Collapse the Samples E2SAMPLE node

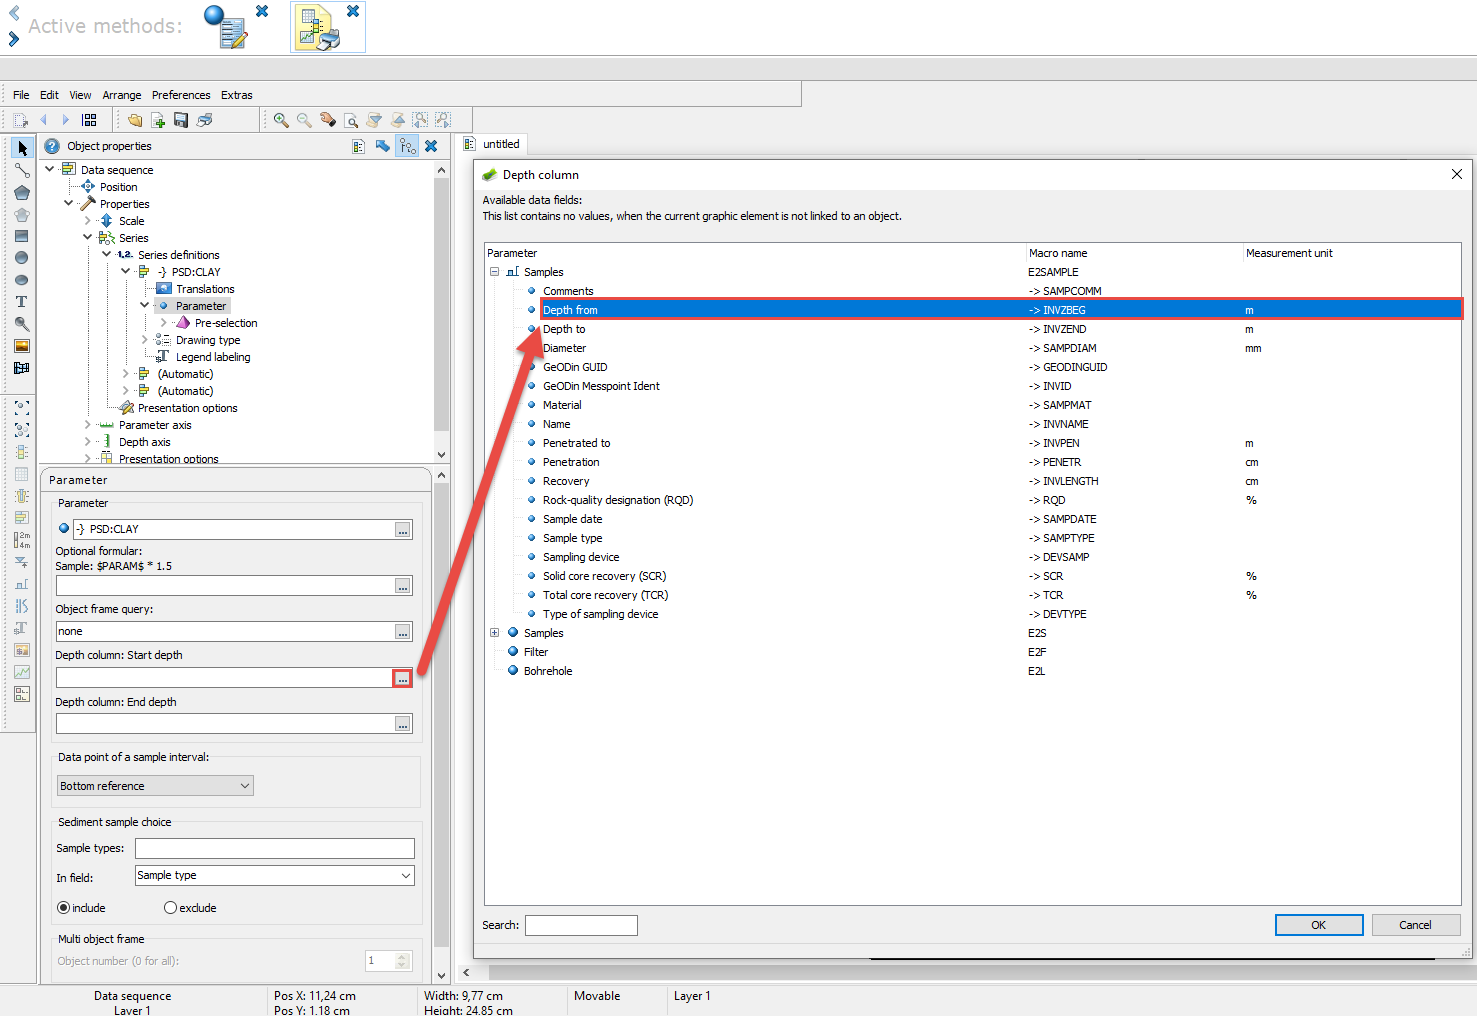[494, 272]
